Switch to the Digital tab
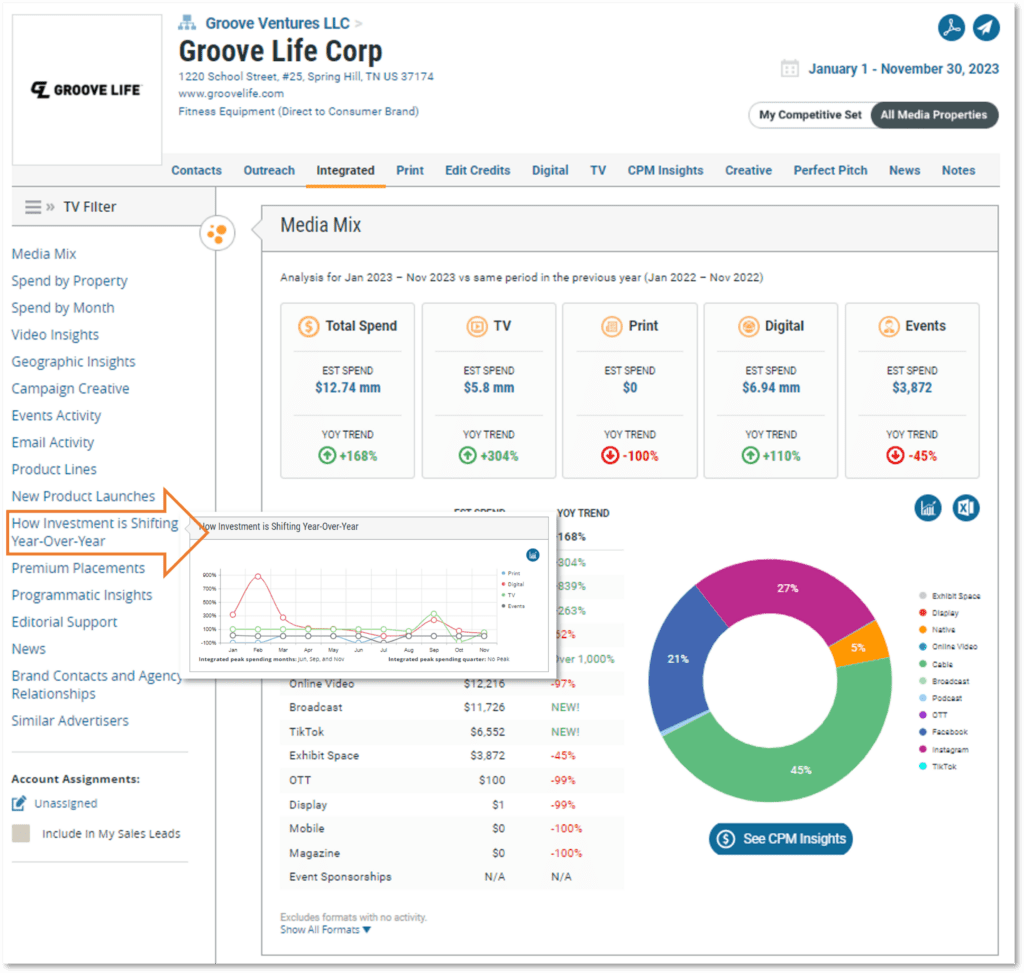The height and width of the screenshot is (973, 1024). click(550, 170)
